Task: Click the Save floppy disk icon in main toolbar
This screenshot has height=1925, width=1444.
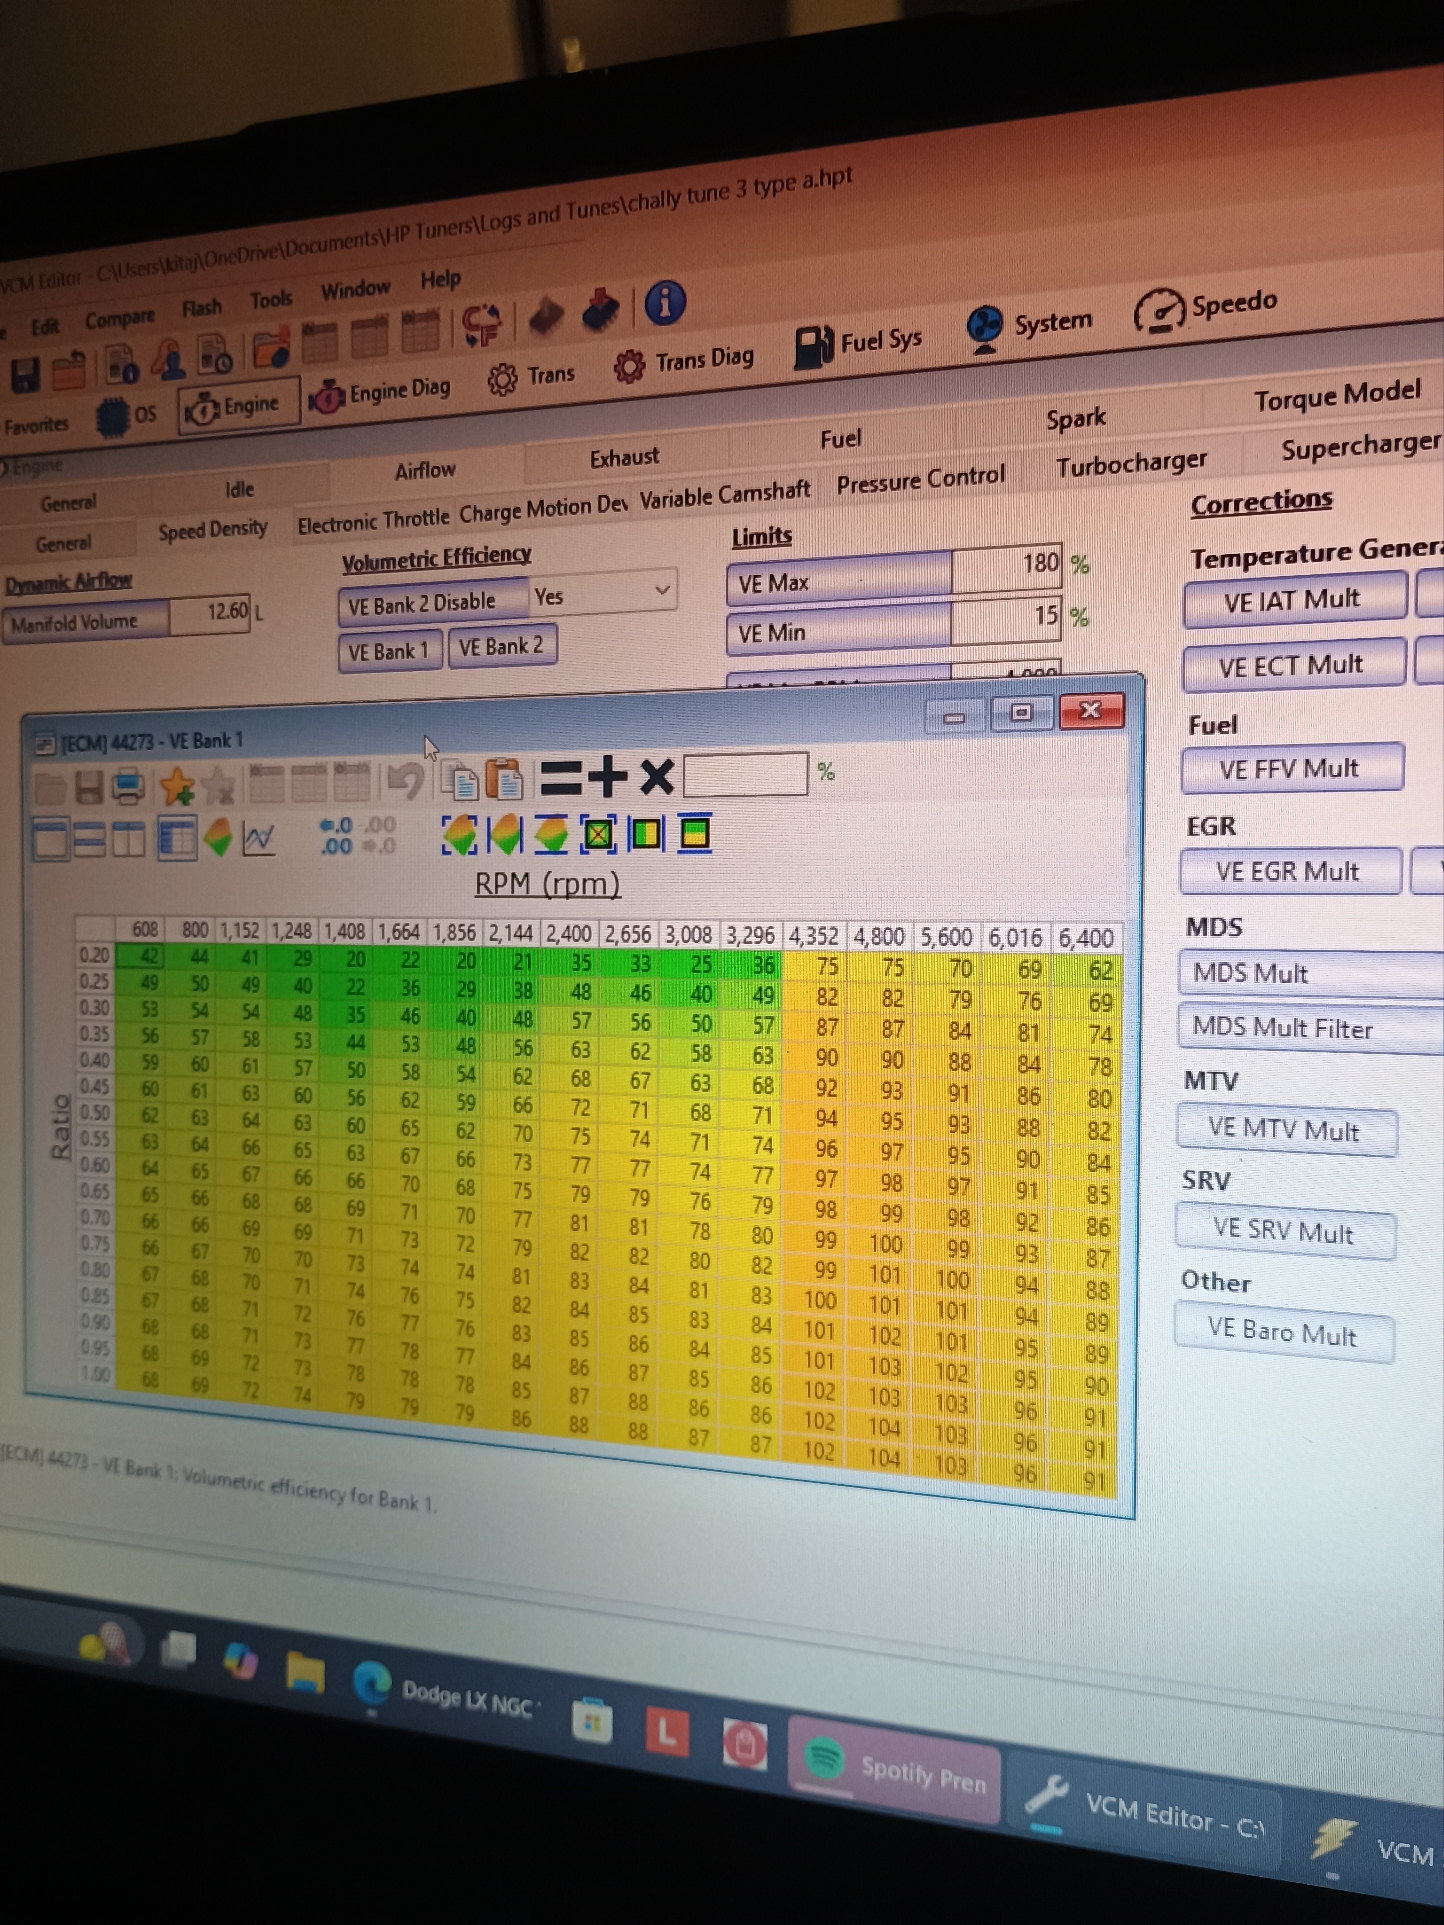Action: pyautogui.click(x=26, y=375)
